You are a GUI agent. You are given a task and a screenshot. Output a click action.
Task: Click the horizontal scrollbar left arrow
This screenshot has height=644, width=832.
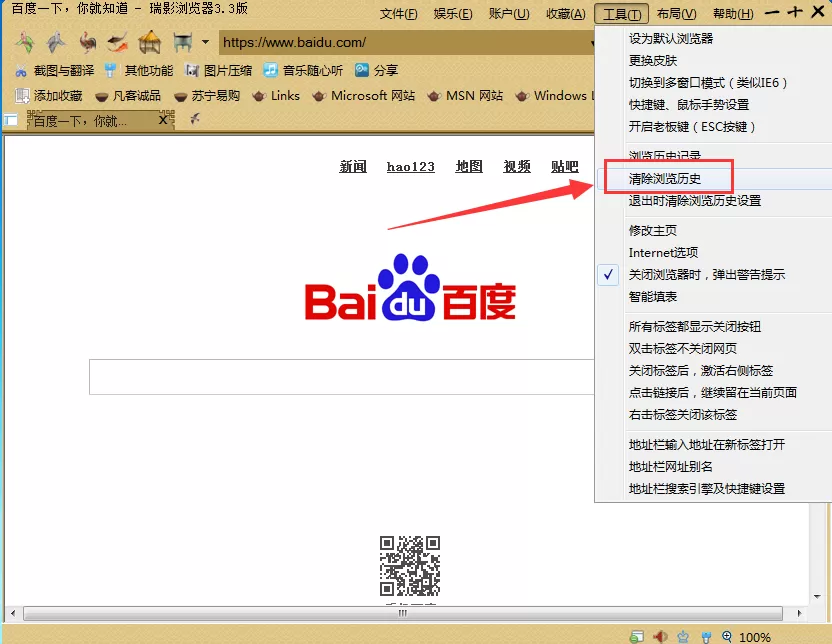(13, 614)
